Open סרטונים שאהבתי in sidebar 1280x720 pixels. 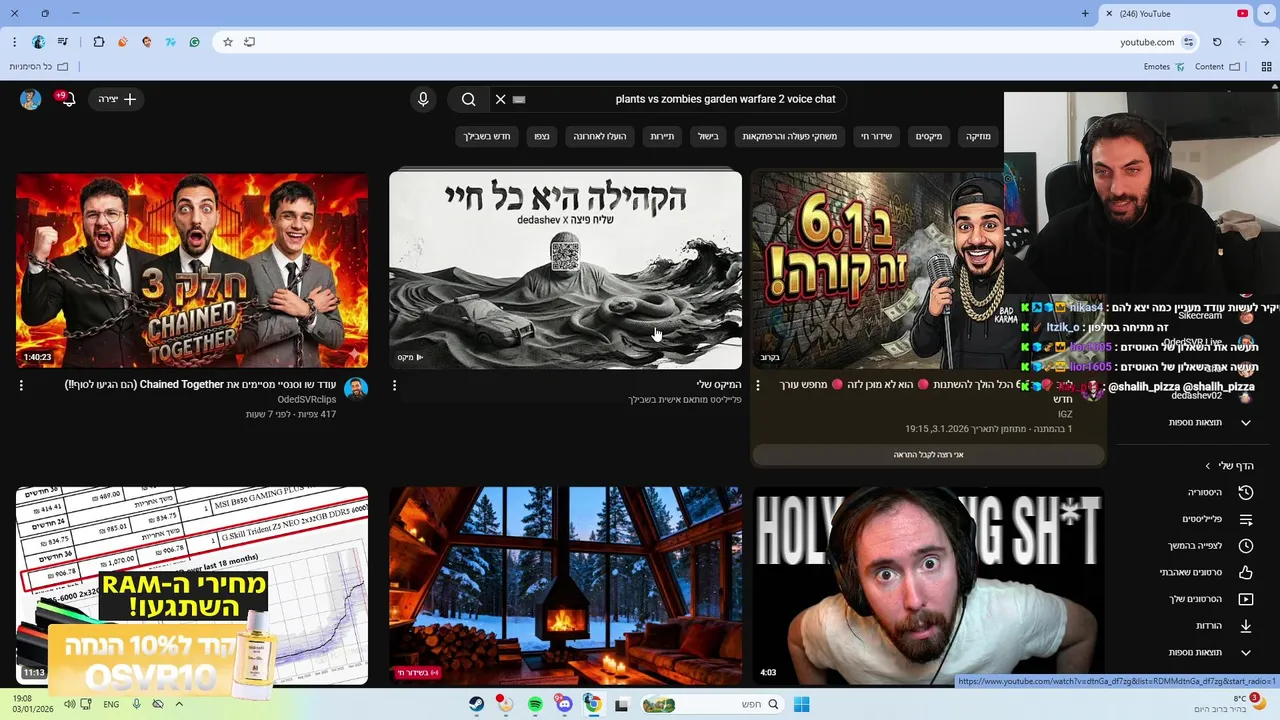coord(1206,572)
